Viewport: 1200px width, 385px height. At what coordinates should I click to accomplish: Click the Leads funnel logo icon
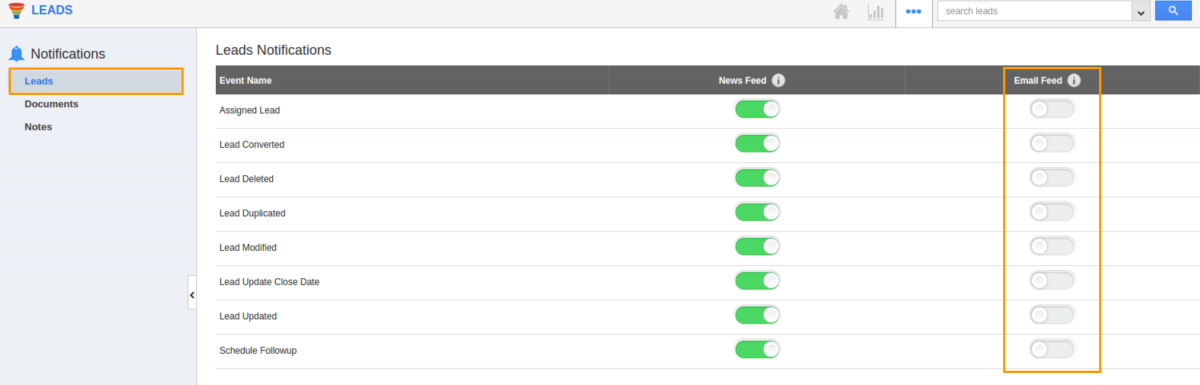15,11
